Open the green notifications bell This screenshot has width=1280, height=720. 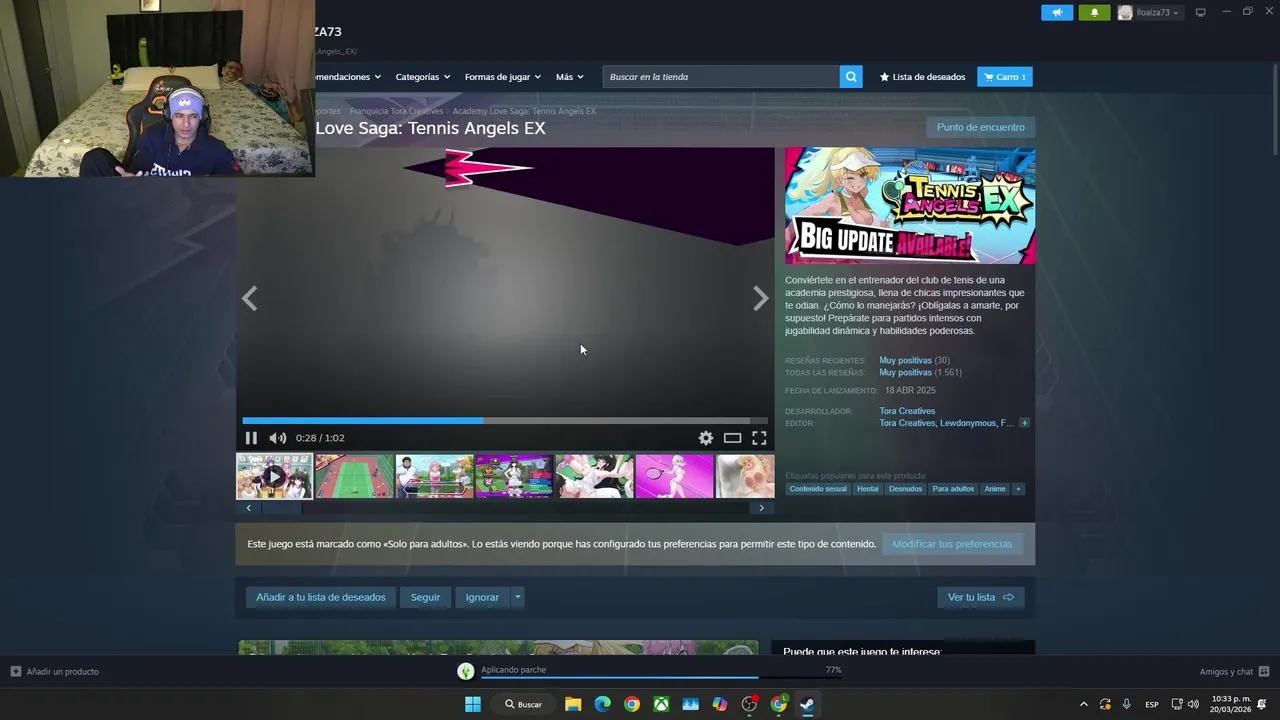(x=1094, y=12)
